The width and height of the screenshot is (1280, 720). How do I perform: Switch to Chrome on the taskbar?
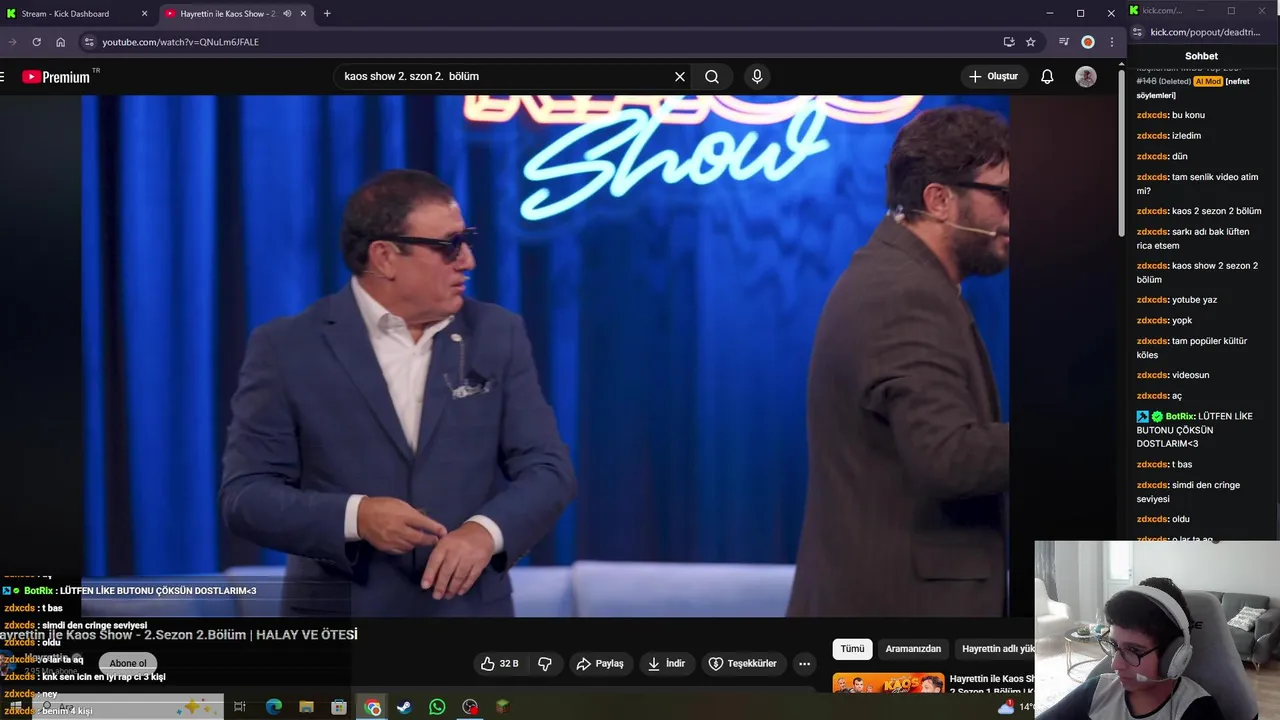point(373,707)
